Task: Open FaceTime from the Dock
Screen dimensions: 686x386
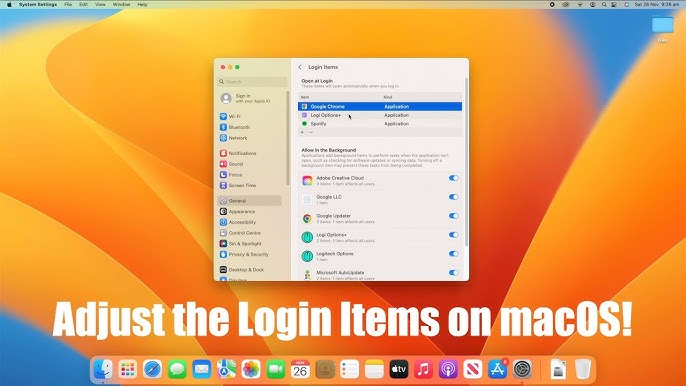Action: [x=276, y=369]
